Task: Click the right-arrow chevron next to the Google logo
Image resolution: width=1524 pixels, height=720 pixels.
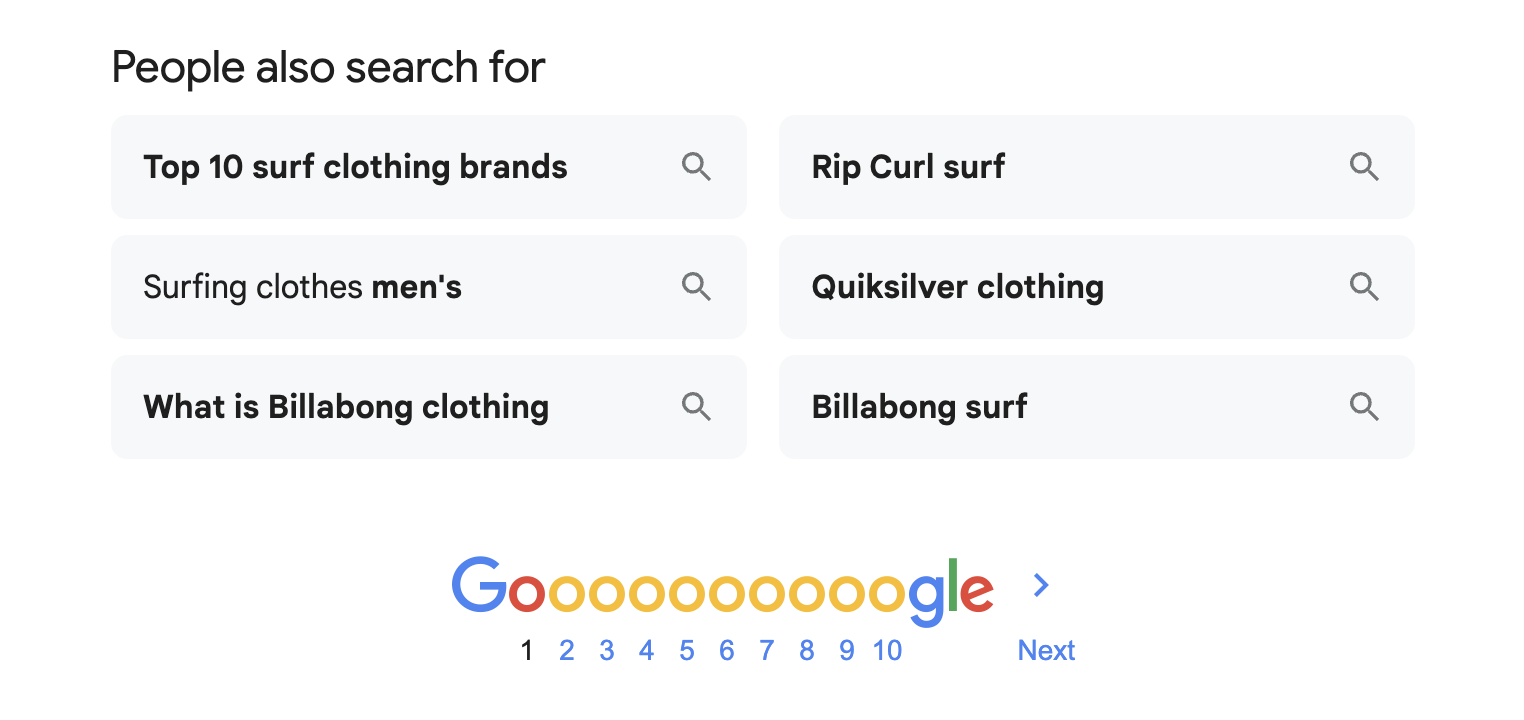Action: click(x=1040, y=585)
